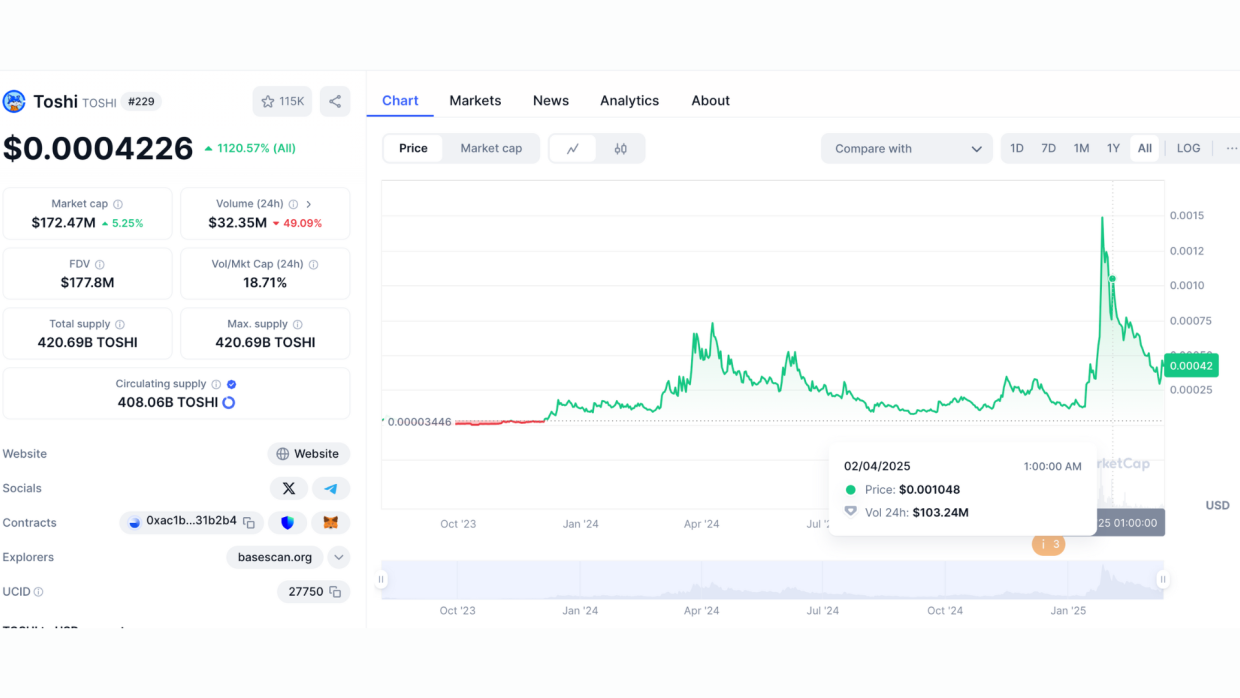Toggle LOG scale on chart
The image size is (1240, 698).
[x=1188, y=148]
